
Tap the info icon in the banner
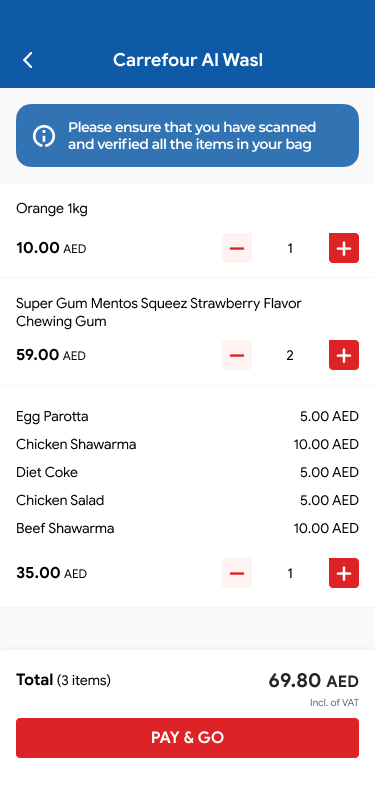point(44,136)
